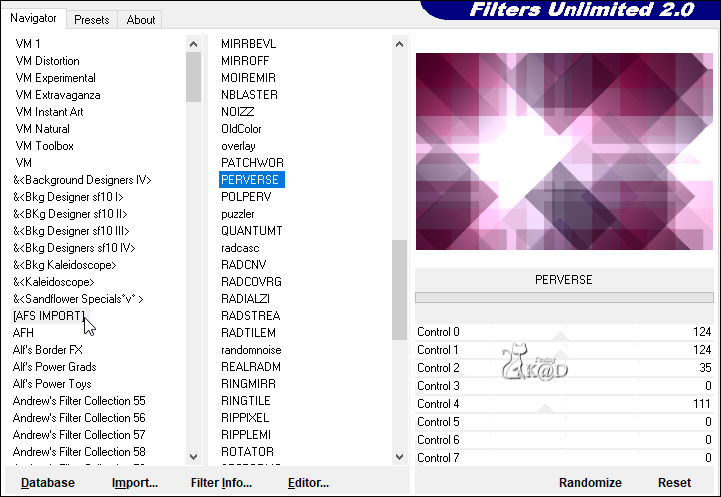Select &<Background Designers IV> category
This screenshot has height=497, width=721.
[x=82, y=180]
